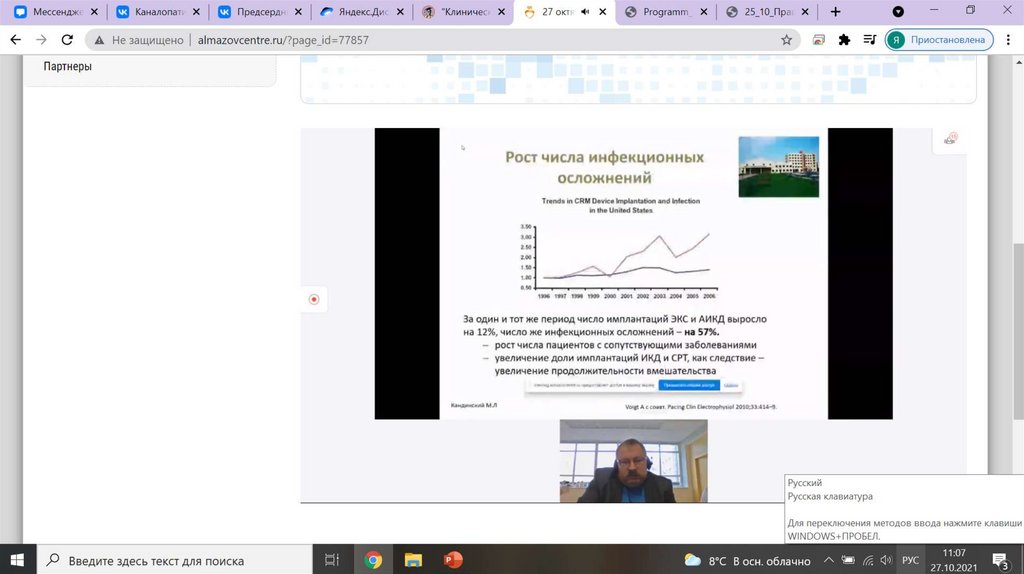Click the Партнеры sidebar link

coord(68,66)
